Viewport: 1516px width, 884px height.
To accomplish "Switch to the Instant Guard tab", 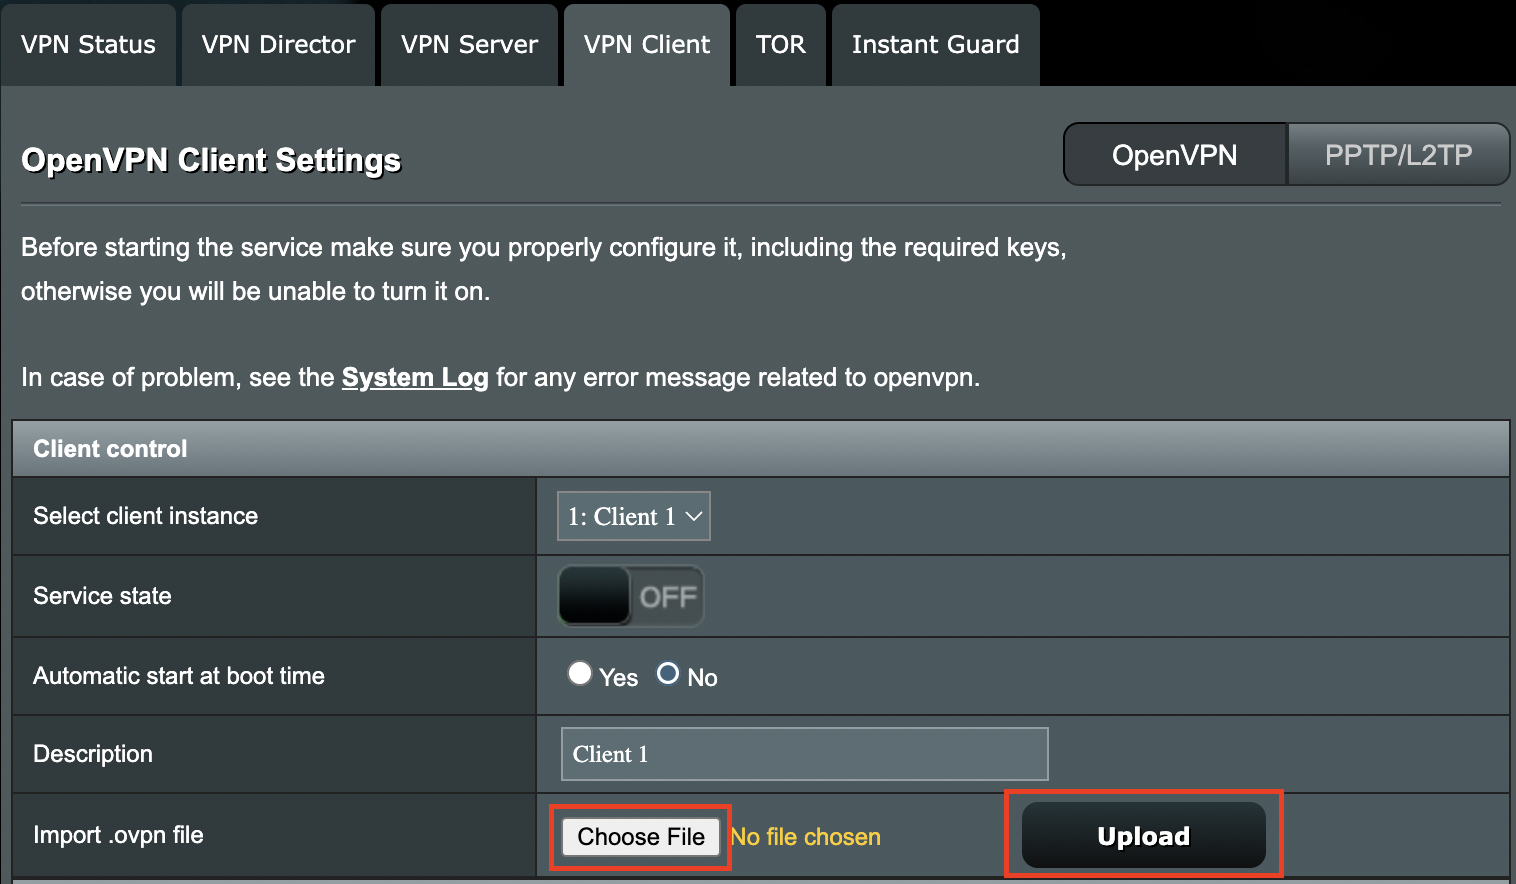I will click(x=935, y=45).
